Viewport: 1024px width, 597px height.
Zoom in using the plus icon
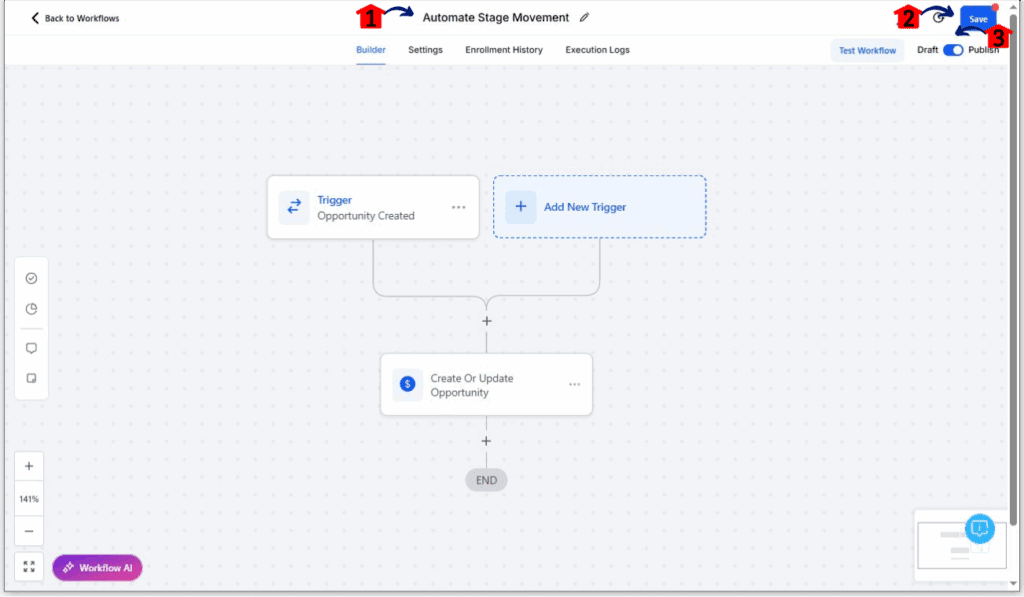[x=28, y=464]
